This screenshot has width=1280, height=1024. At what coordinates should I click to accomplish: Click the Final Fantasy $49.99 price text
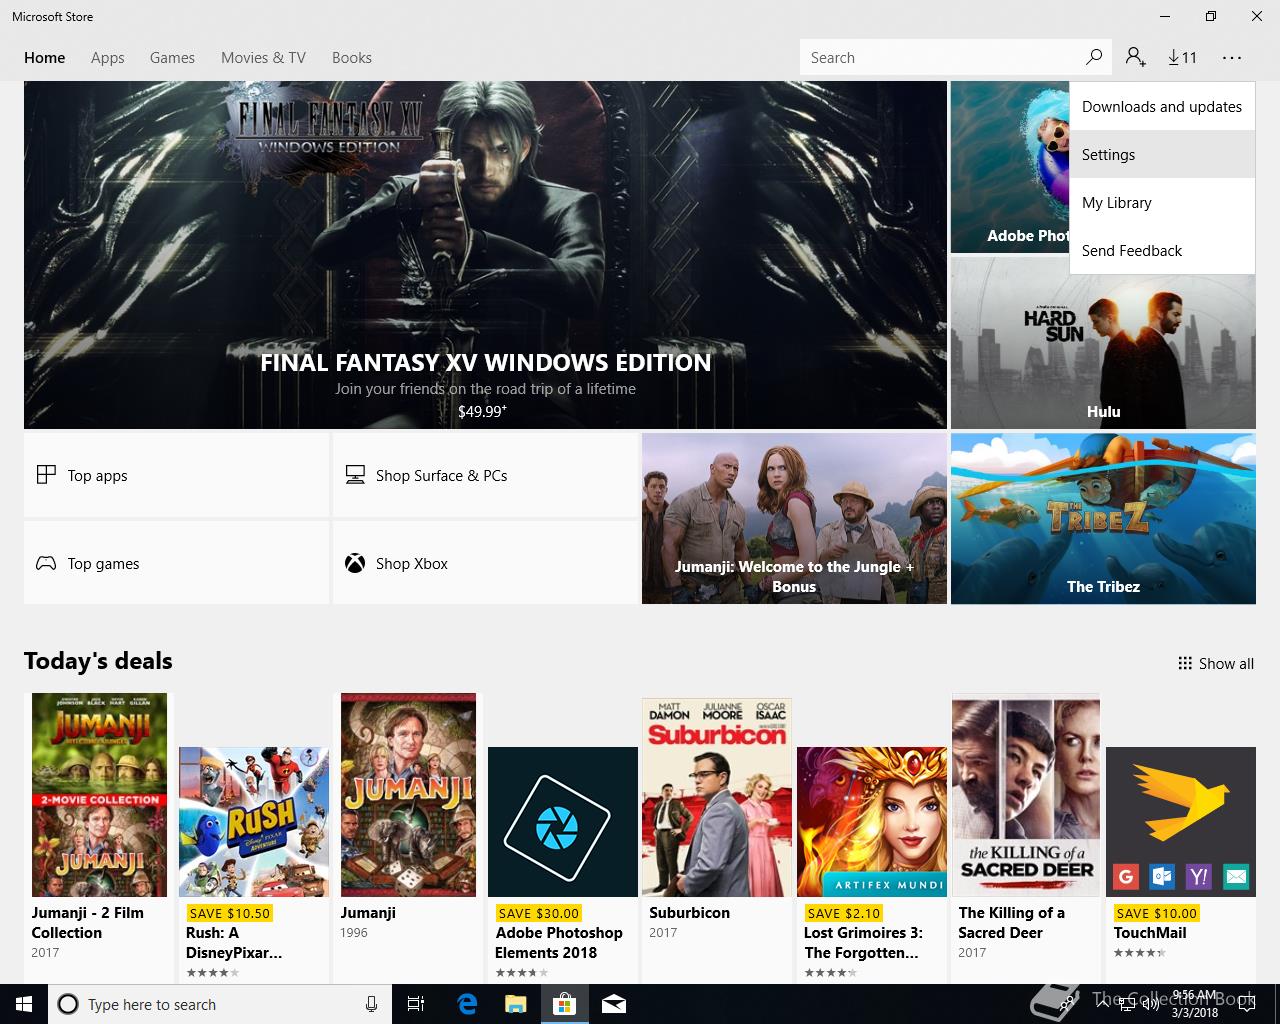click(482, 411)
